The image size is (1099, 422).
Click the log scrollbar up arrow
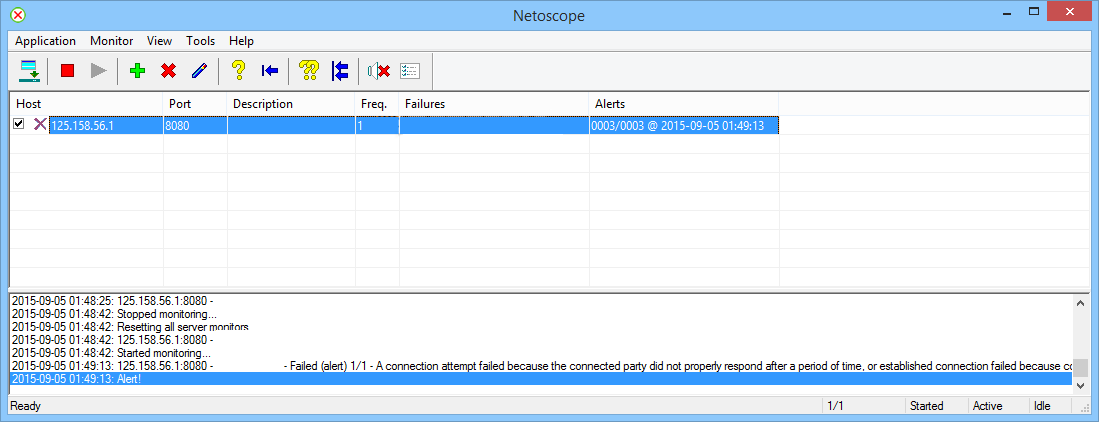coord(1081,303)
